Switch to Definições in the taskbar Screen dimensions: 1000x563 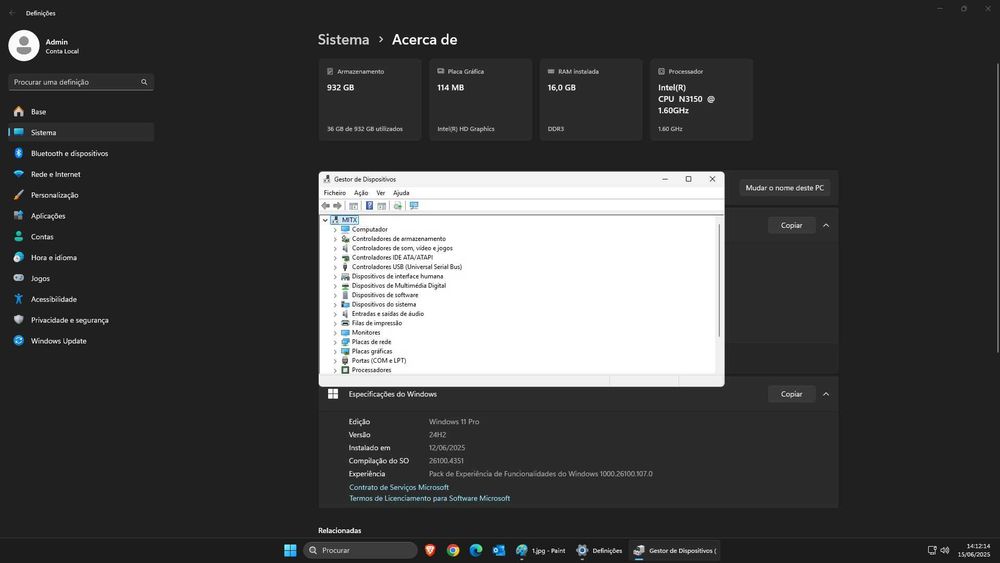tap(599, 550)
